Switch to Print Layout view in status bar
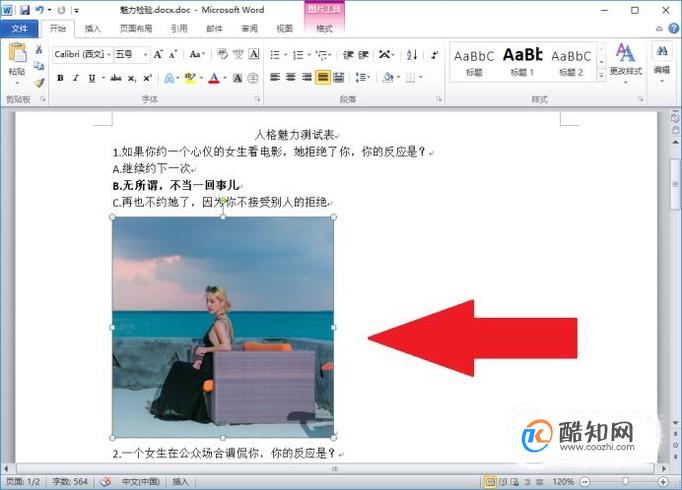Screen dimensions: 682x490 pos(490,482)
